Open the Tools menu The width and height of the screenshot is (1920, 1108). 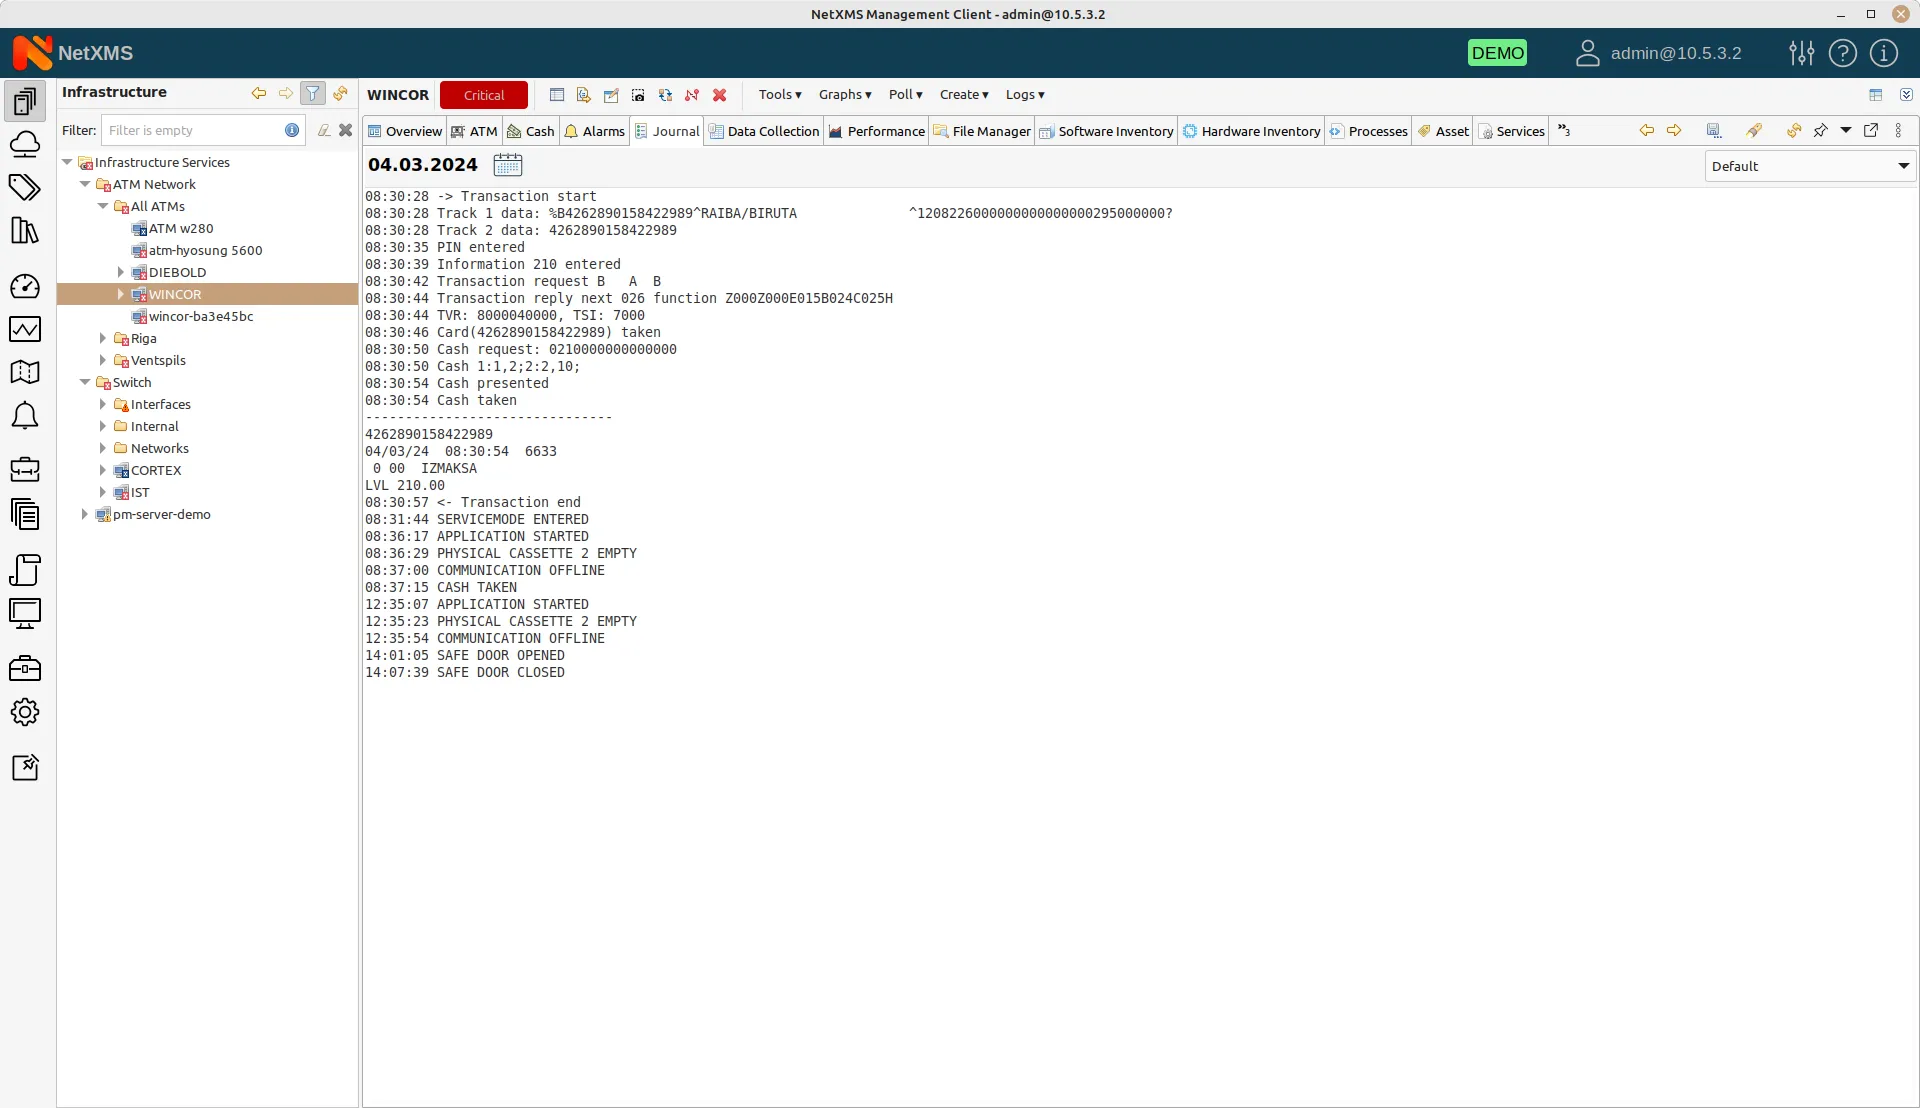click(778, 94)
